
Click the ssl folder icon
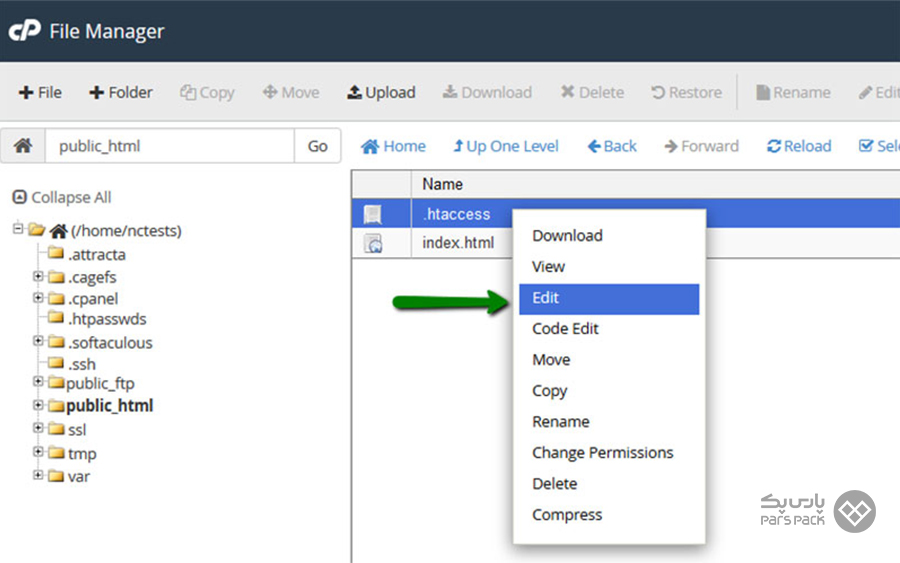[56, 429]
